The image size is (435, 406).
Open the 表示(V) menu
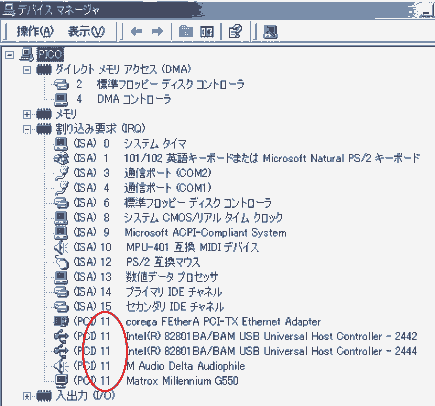point(86,32)
